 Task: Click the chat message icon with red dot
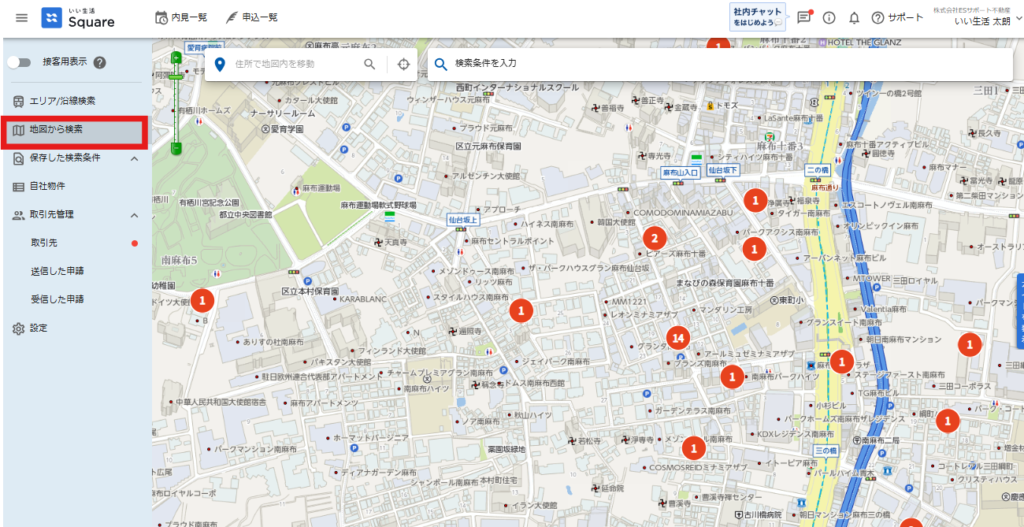coord(804,17)
